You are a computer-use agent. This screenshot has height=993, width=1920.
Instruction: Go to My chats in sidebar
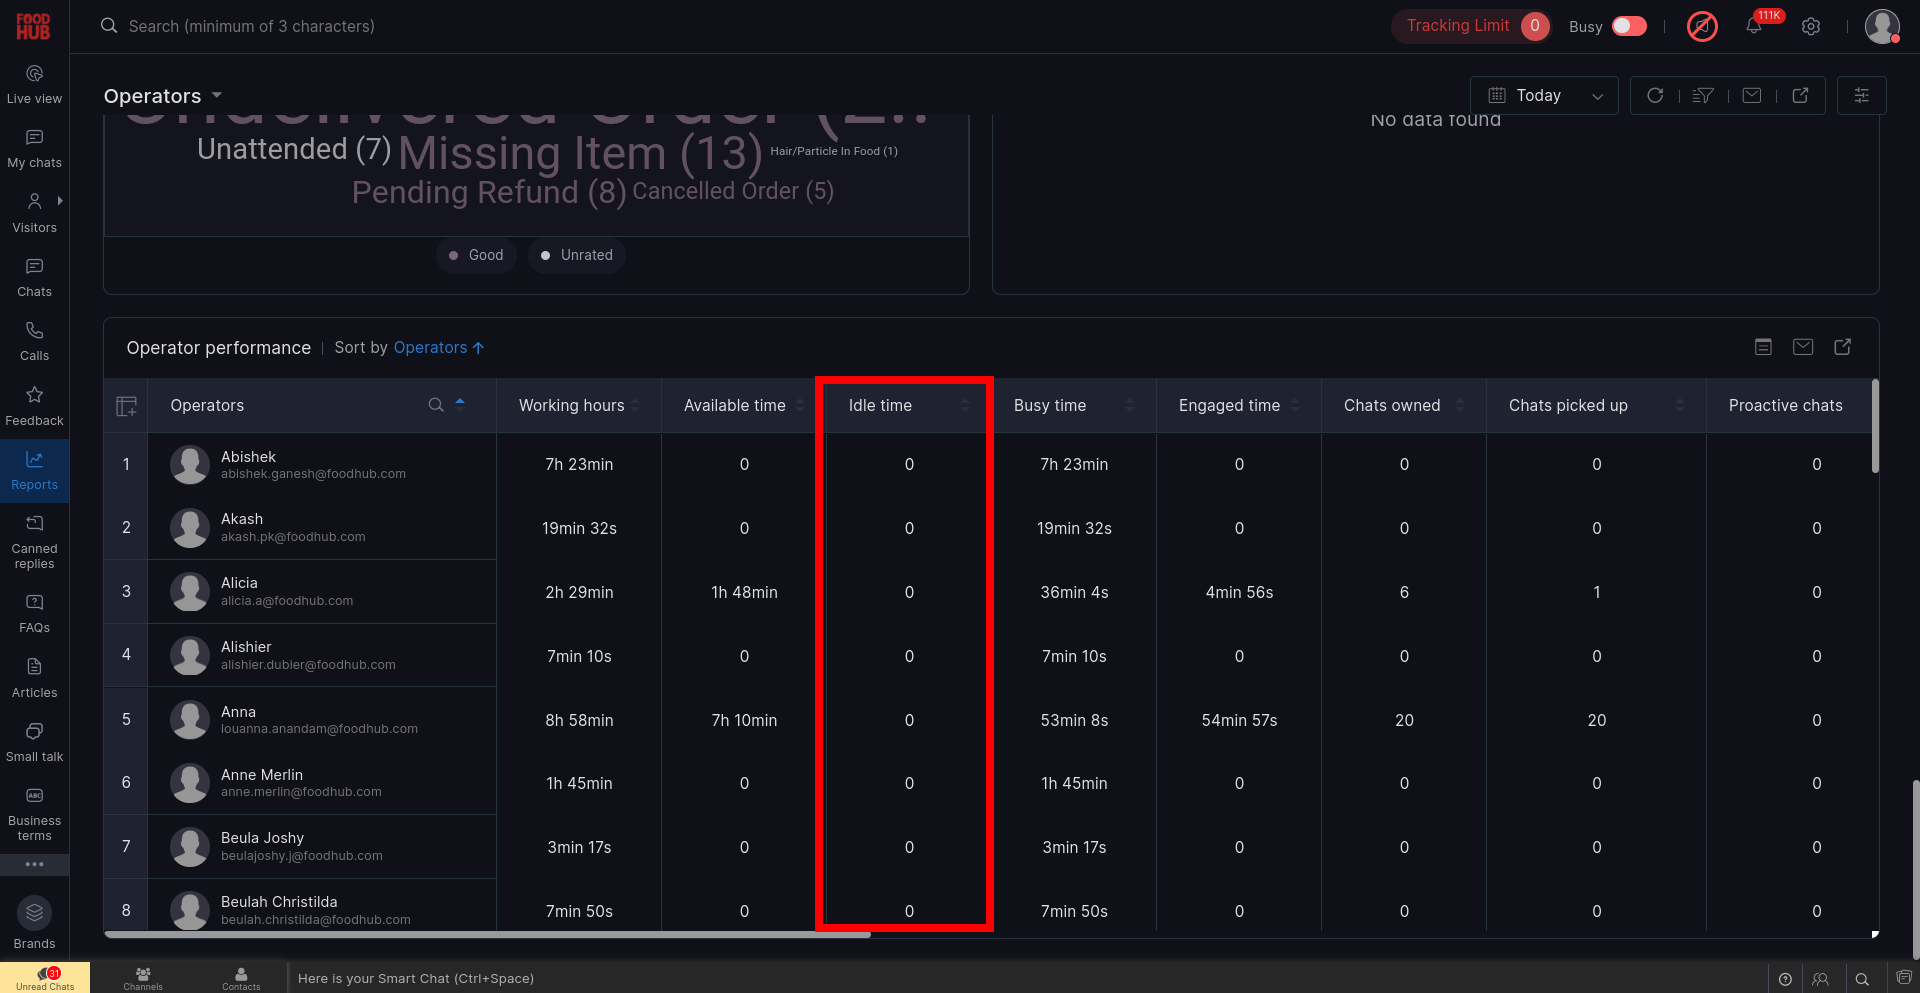click(x=34, y=148)
